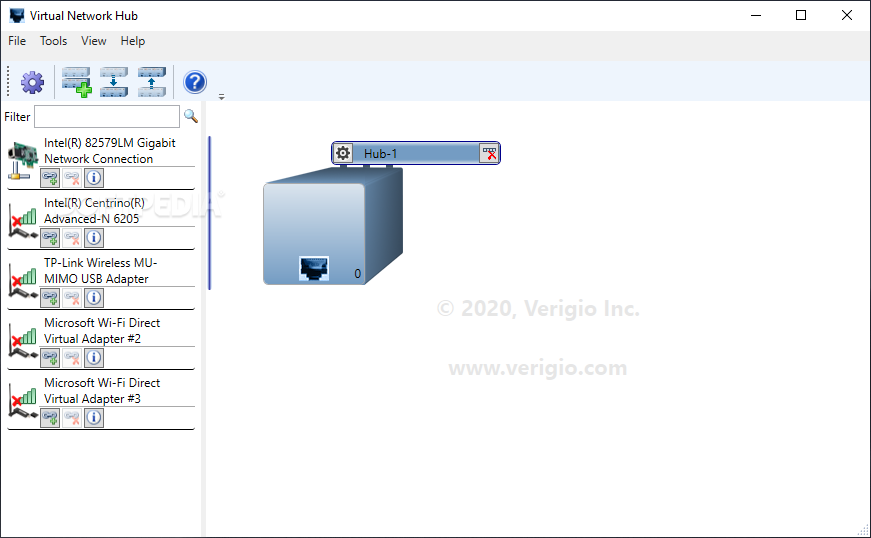871x538 pixels.
Task: Connect TP-Link Wireless MU-MIMO adapter to hub
Action: [50, 298]
